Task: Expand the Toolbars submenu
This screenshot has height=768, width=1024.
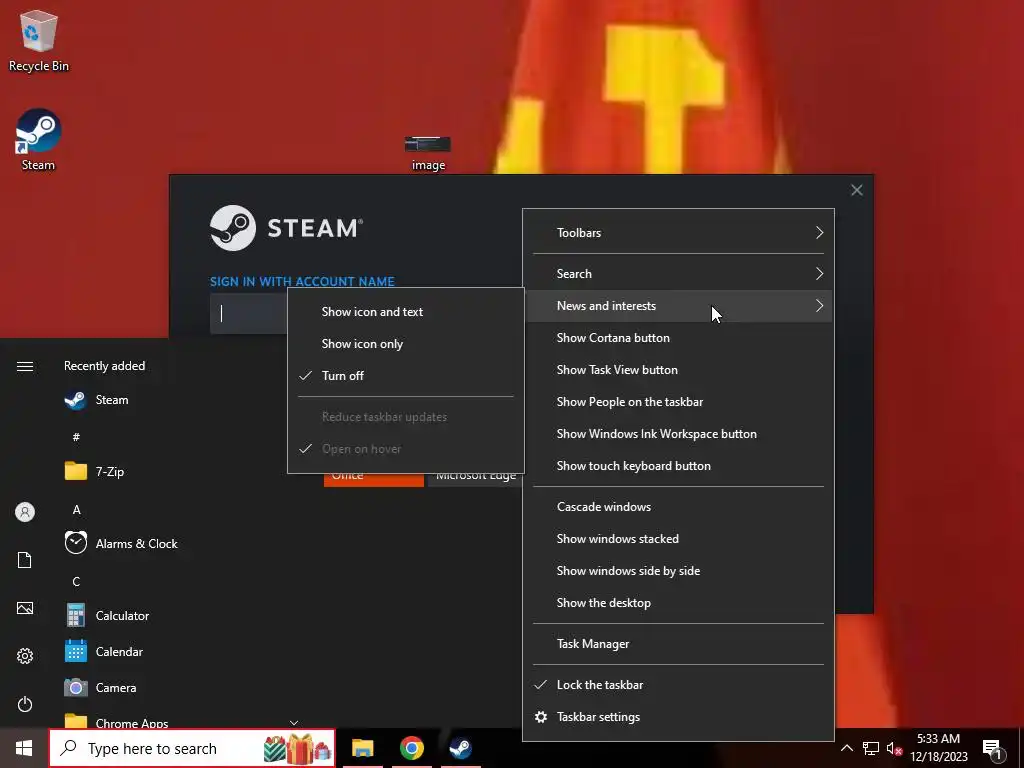Action: coord(679,232)
